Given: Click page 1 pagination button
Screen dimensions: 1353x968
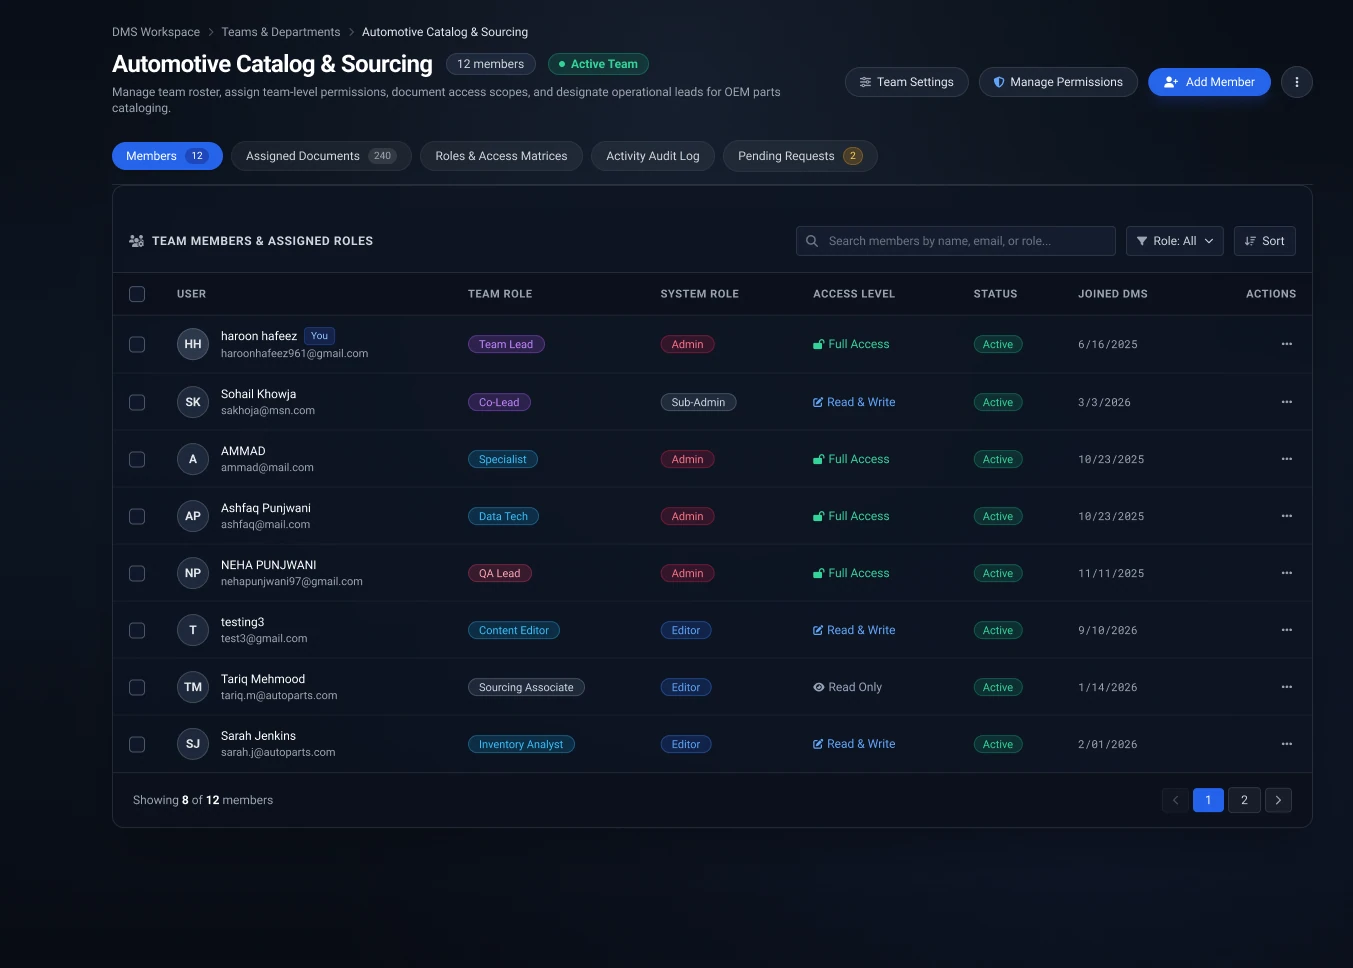Looking at the screenshot, I should [1208, 800].
